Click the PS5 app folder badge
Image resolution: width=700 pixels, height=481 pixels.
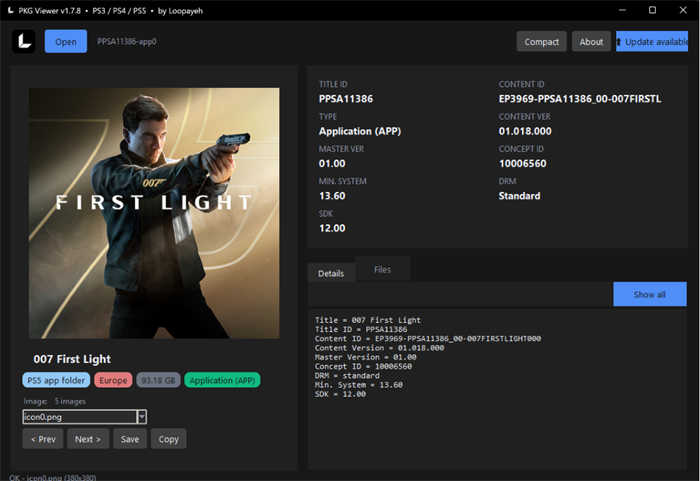pyautogui.click(x=56, y=380)
